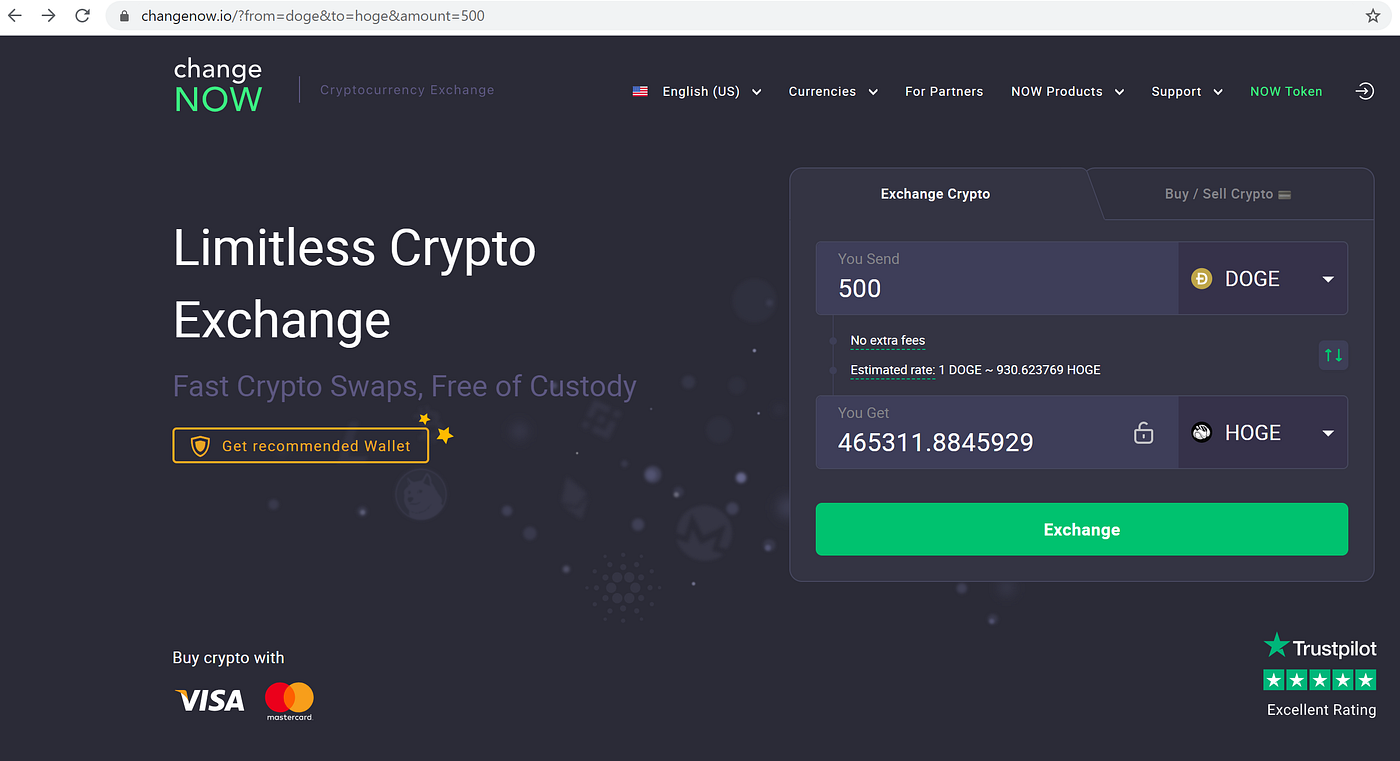Click the browser back arrow
The width and height of the screenshot is (1400, 761).
[x=14, y=16]
